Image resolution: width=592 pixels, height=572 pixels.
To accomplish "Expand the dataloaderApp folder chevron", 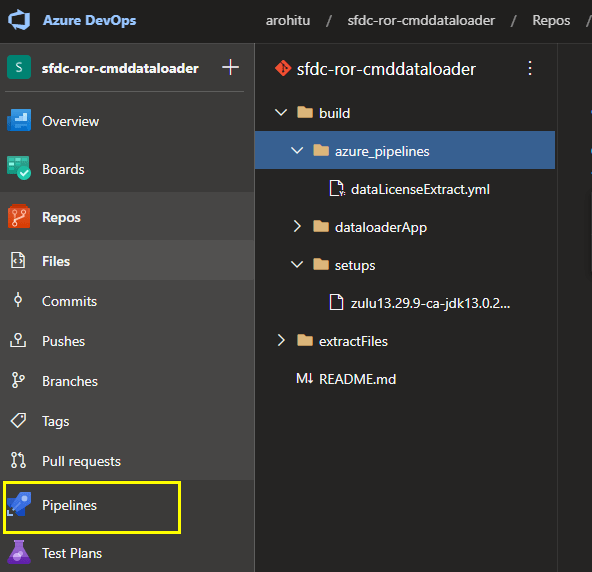I will [x=297, y=226].
